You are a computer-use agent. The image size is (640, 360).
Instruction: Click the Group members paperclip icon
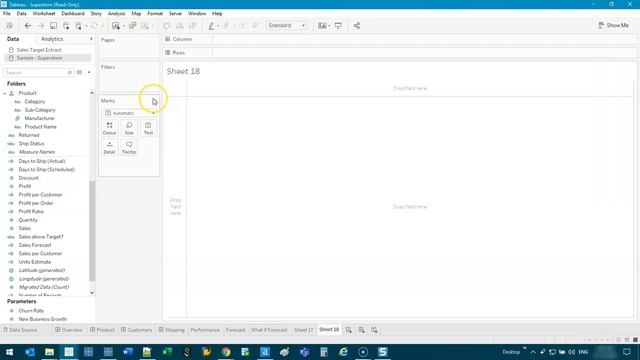pyautogui.click(x=226, y=26)
